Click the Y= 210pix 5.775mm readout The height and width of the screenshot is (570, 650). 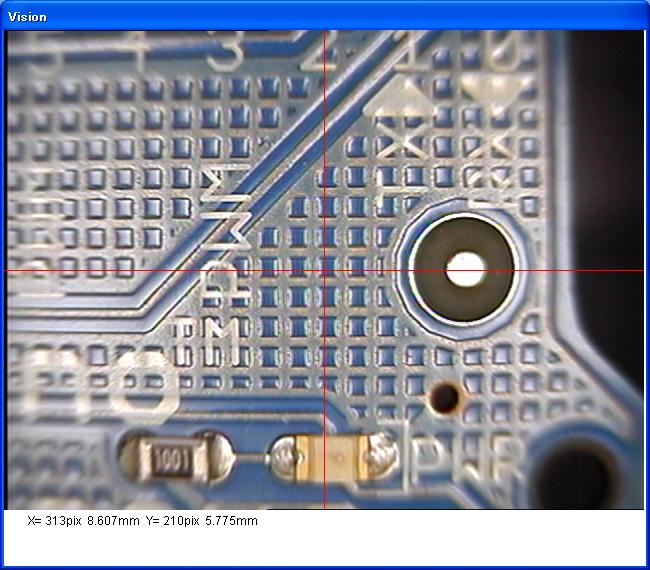201,521
